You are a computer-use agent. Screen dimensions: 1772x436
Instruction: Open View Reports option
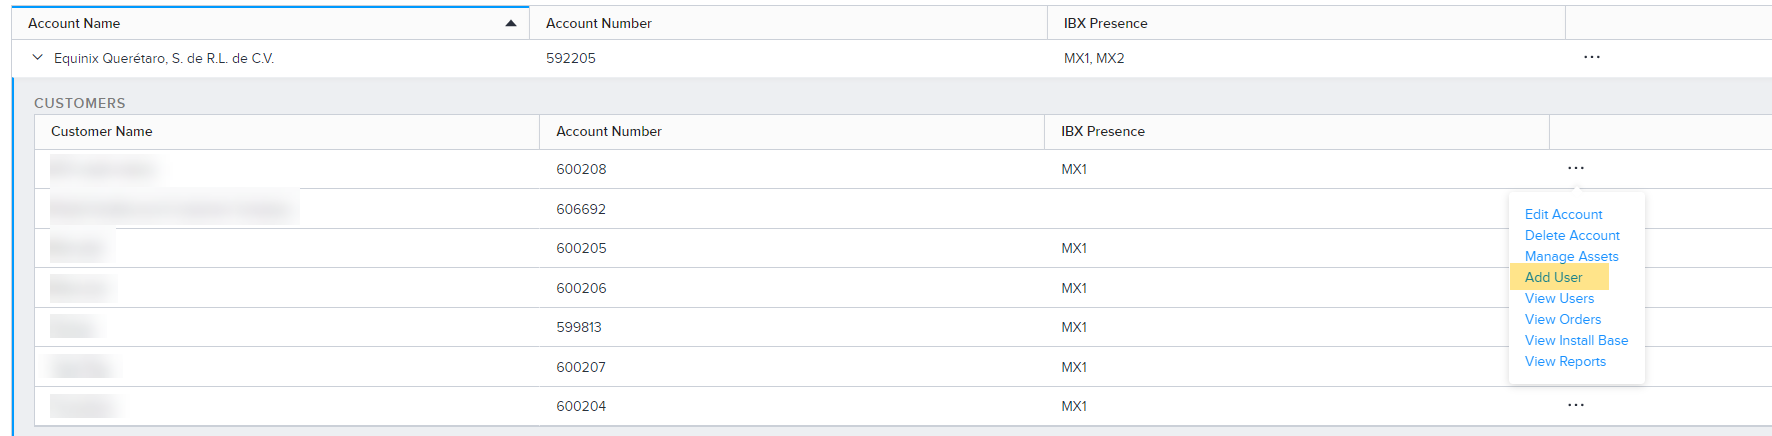(x=1565, y=361)
